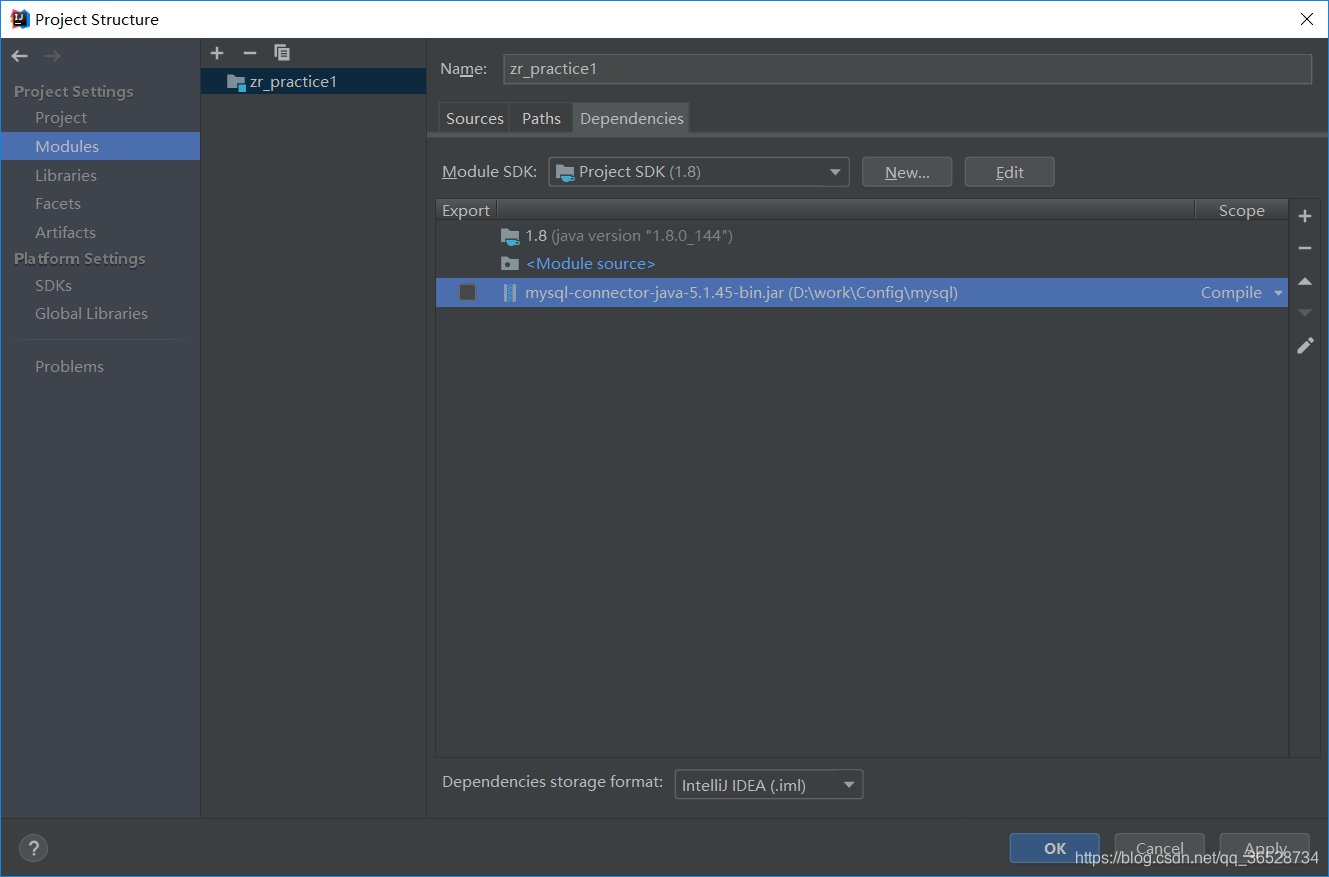This screenshot has width=1329, height=877.
Task: Open help question mark button
Action: [33, 849]
